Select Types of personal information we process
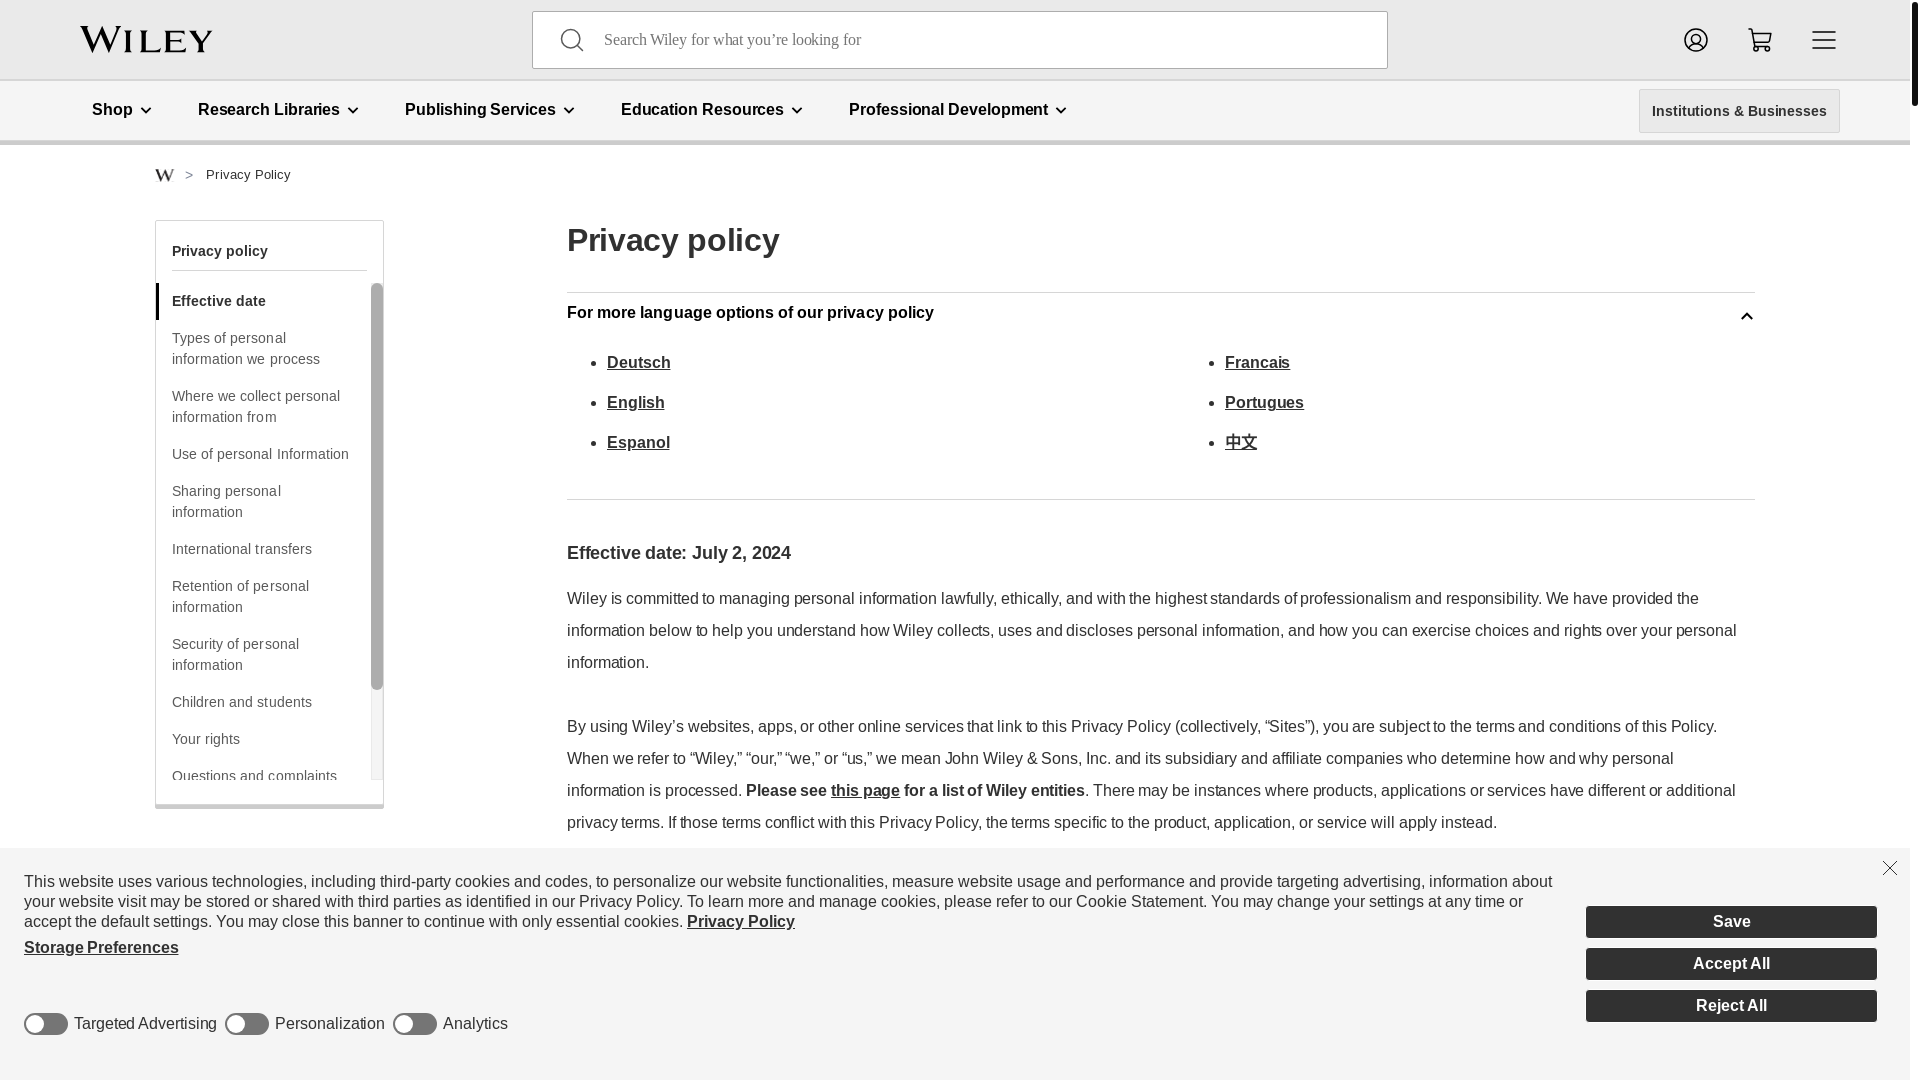The image size is (1920, 1080). click(246, 348)
